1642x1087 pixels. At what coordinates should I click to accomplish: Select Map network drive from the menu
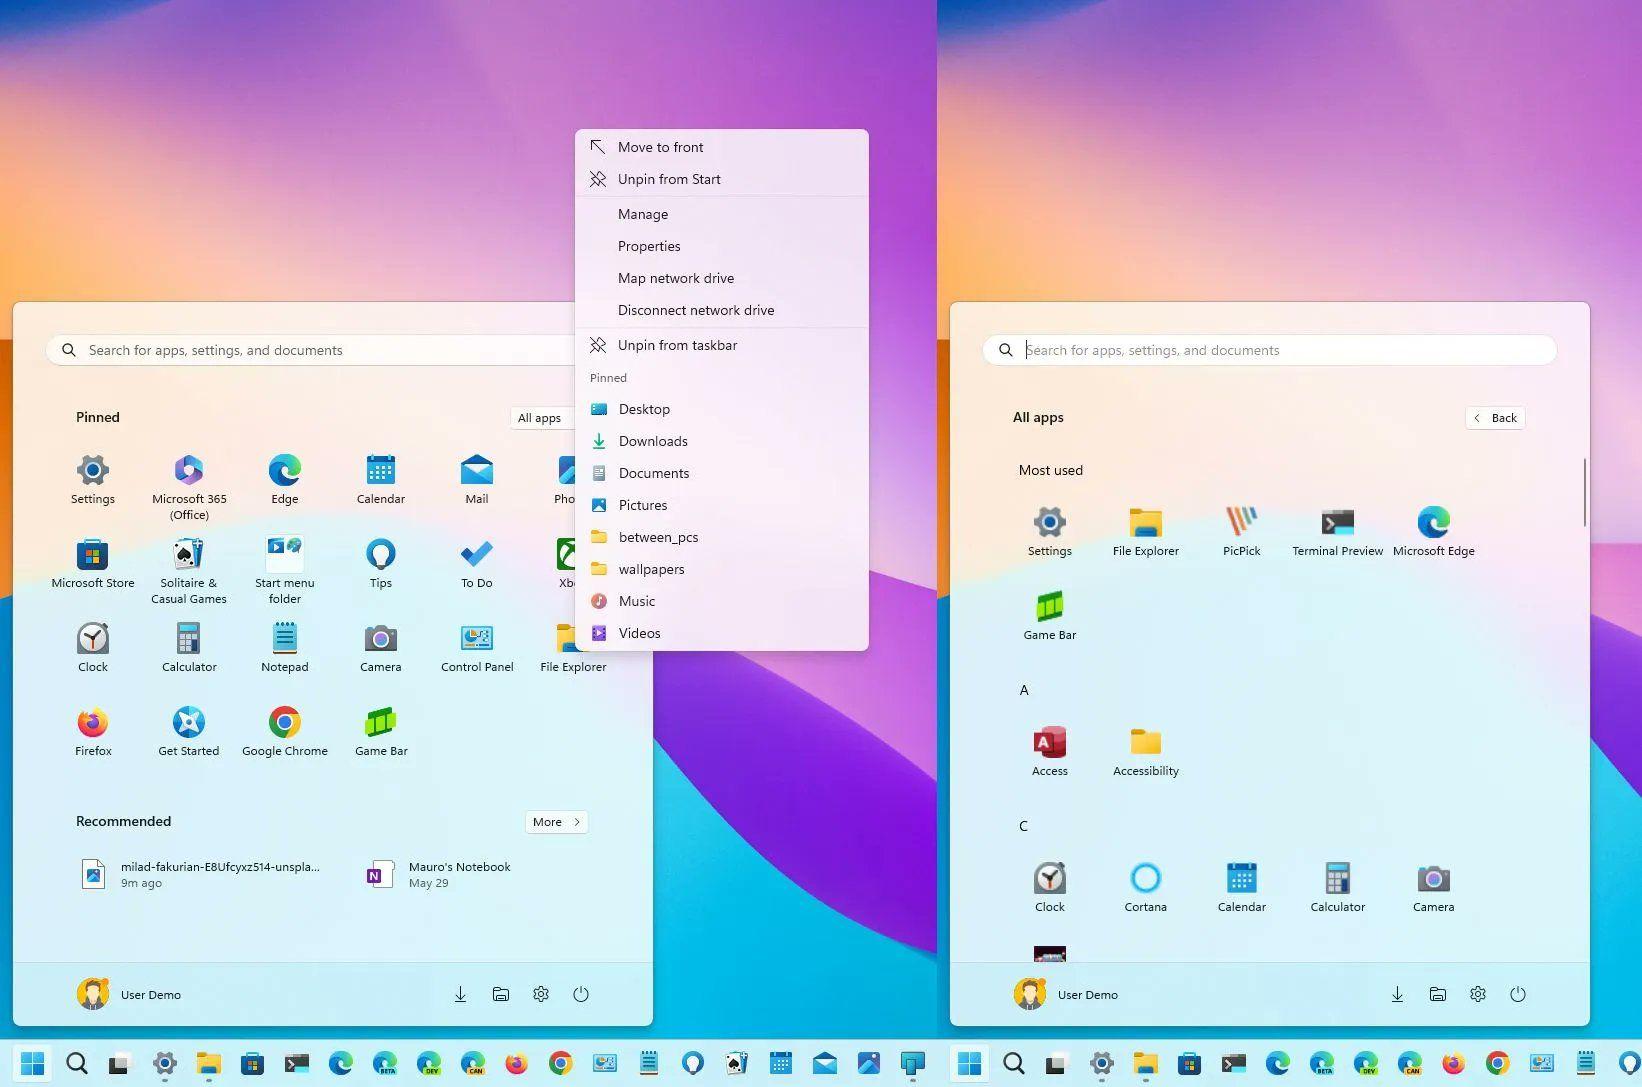click(x=676, y=278)
